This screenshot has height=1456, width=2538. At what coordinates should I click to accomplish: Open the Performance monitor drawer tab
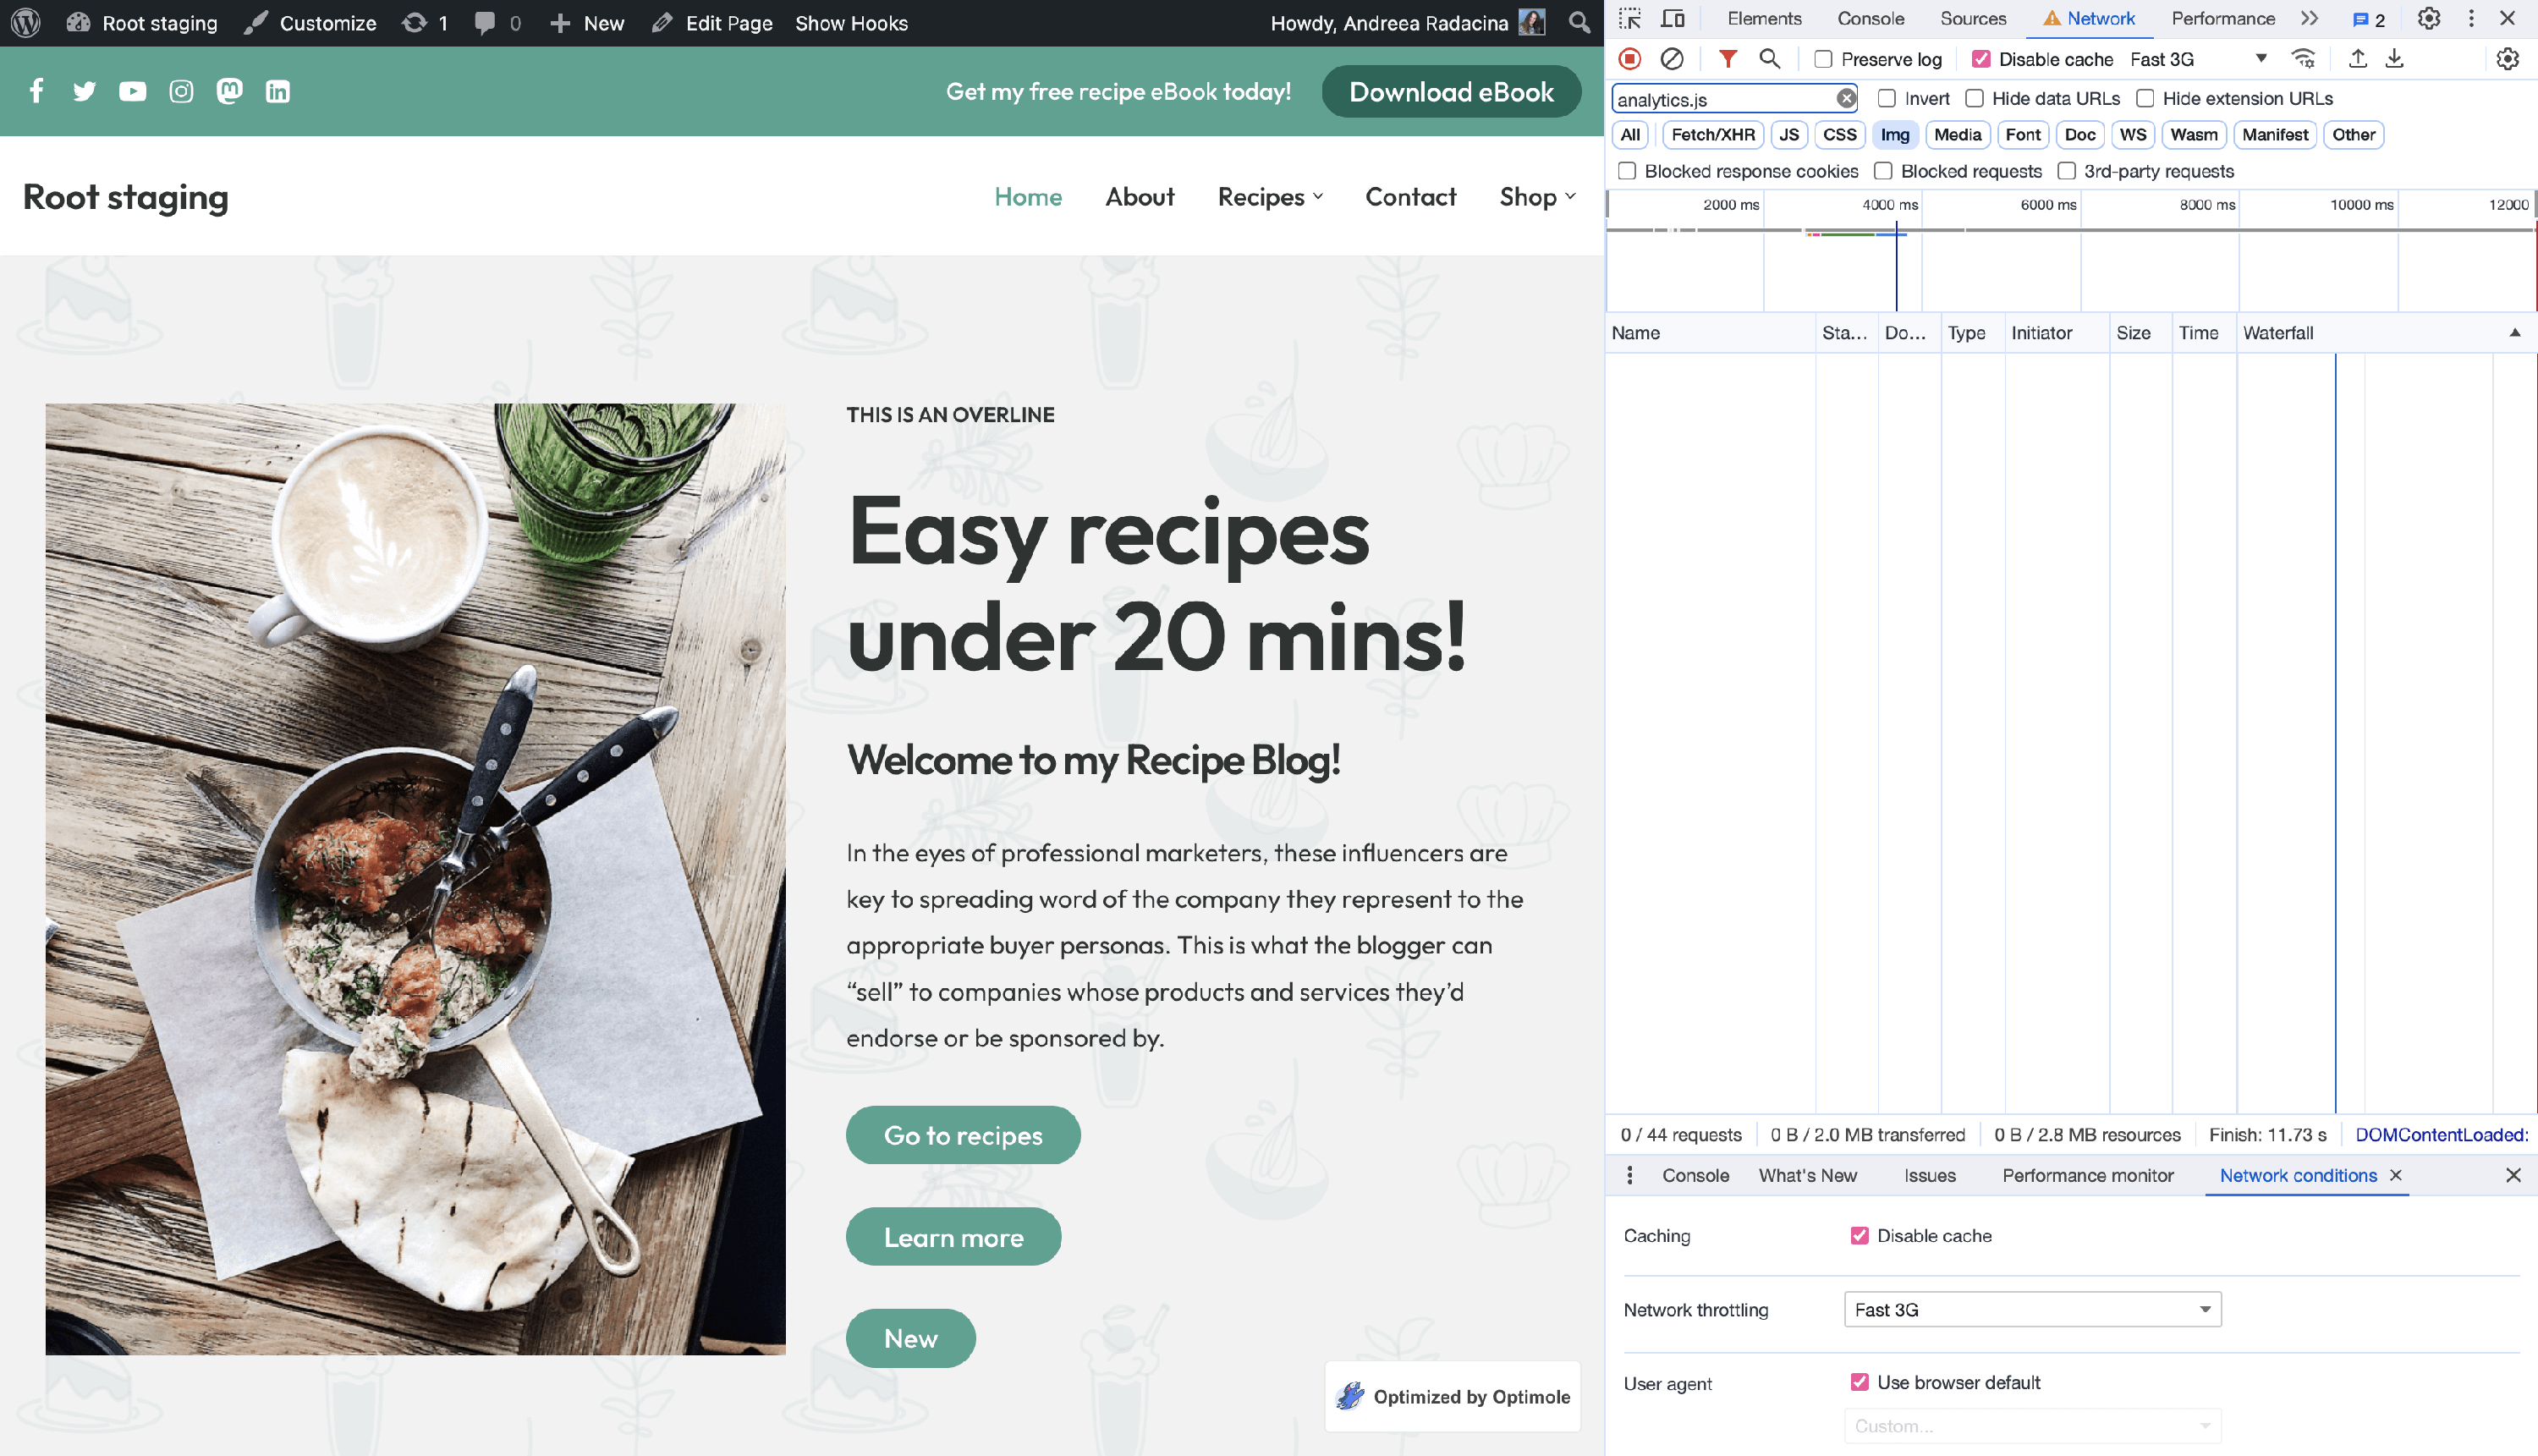2087,1175
